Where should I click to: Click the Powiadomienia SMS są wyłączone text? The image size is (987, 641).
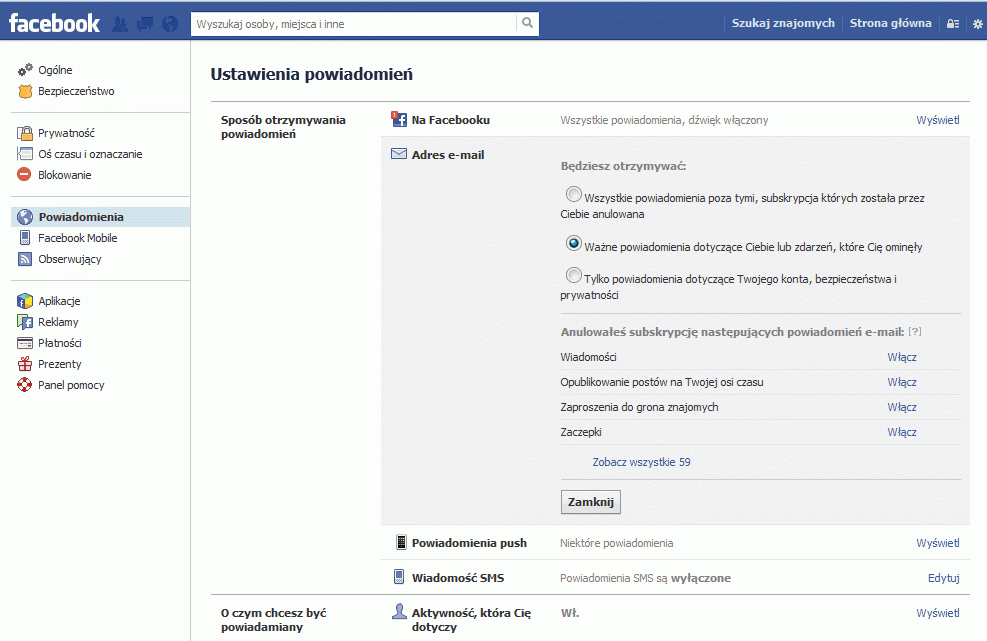point(646,578)
